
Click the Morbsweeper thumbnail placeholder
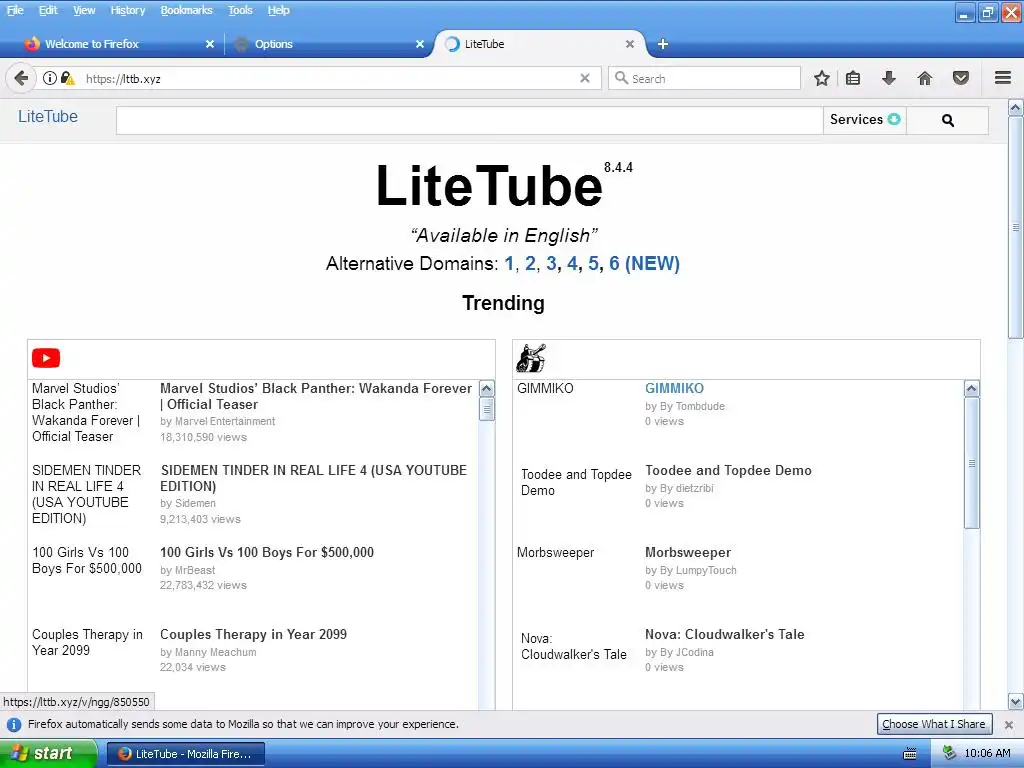(x=556, y=552)
